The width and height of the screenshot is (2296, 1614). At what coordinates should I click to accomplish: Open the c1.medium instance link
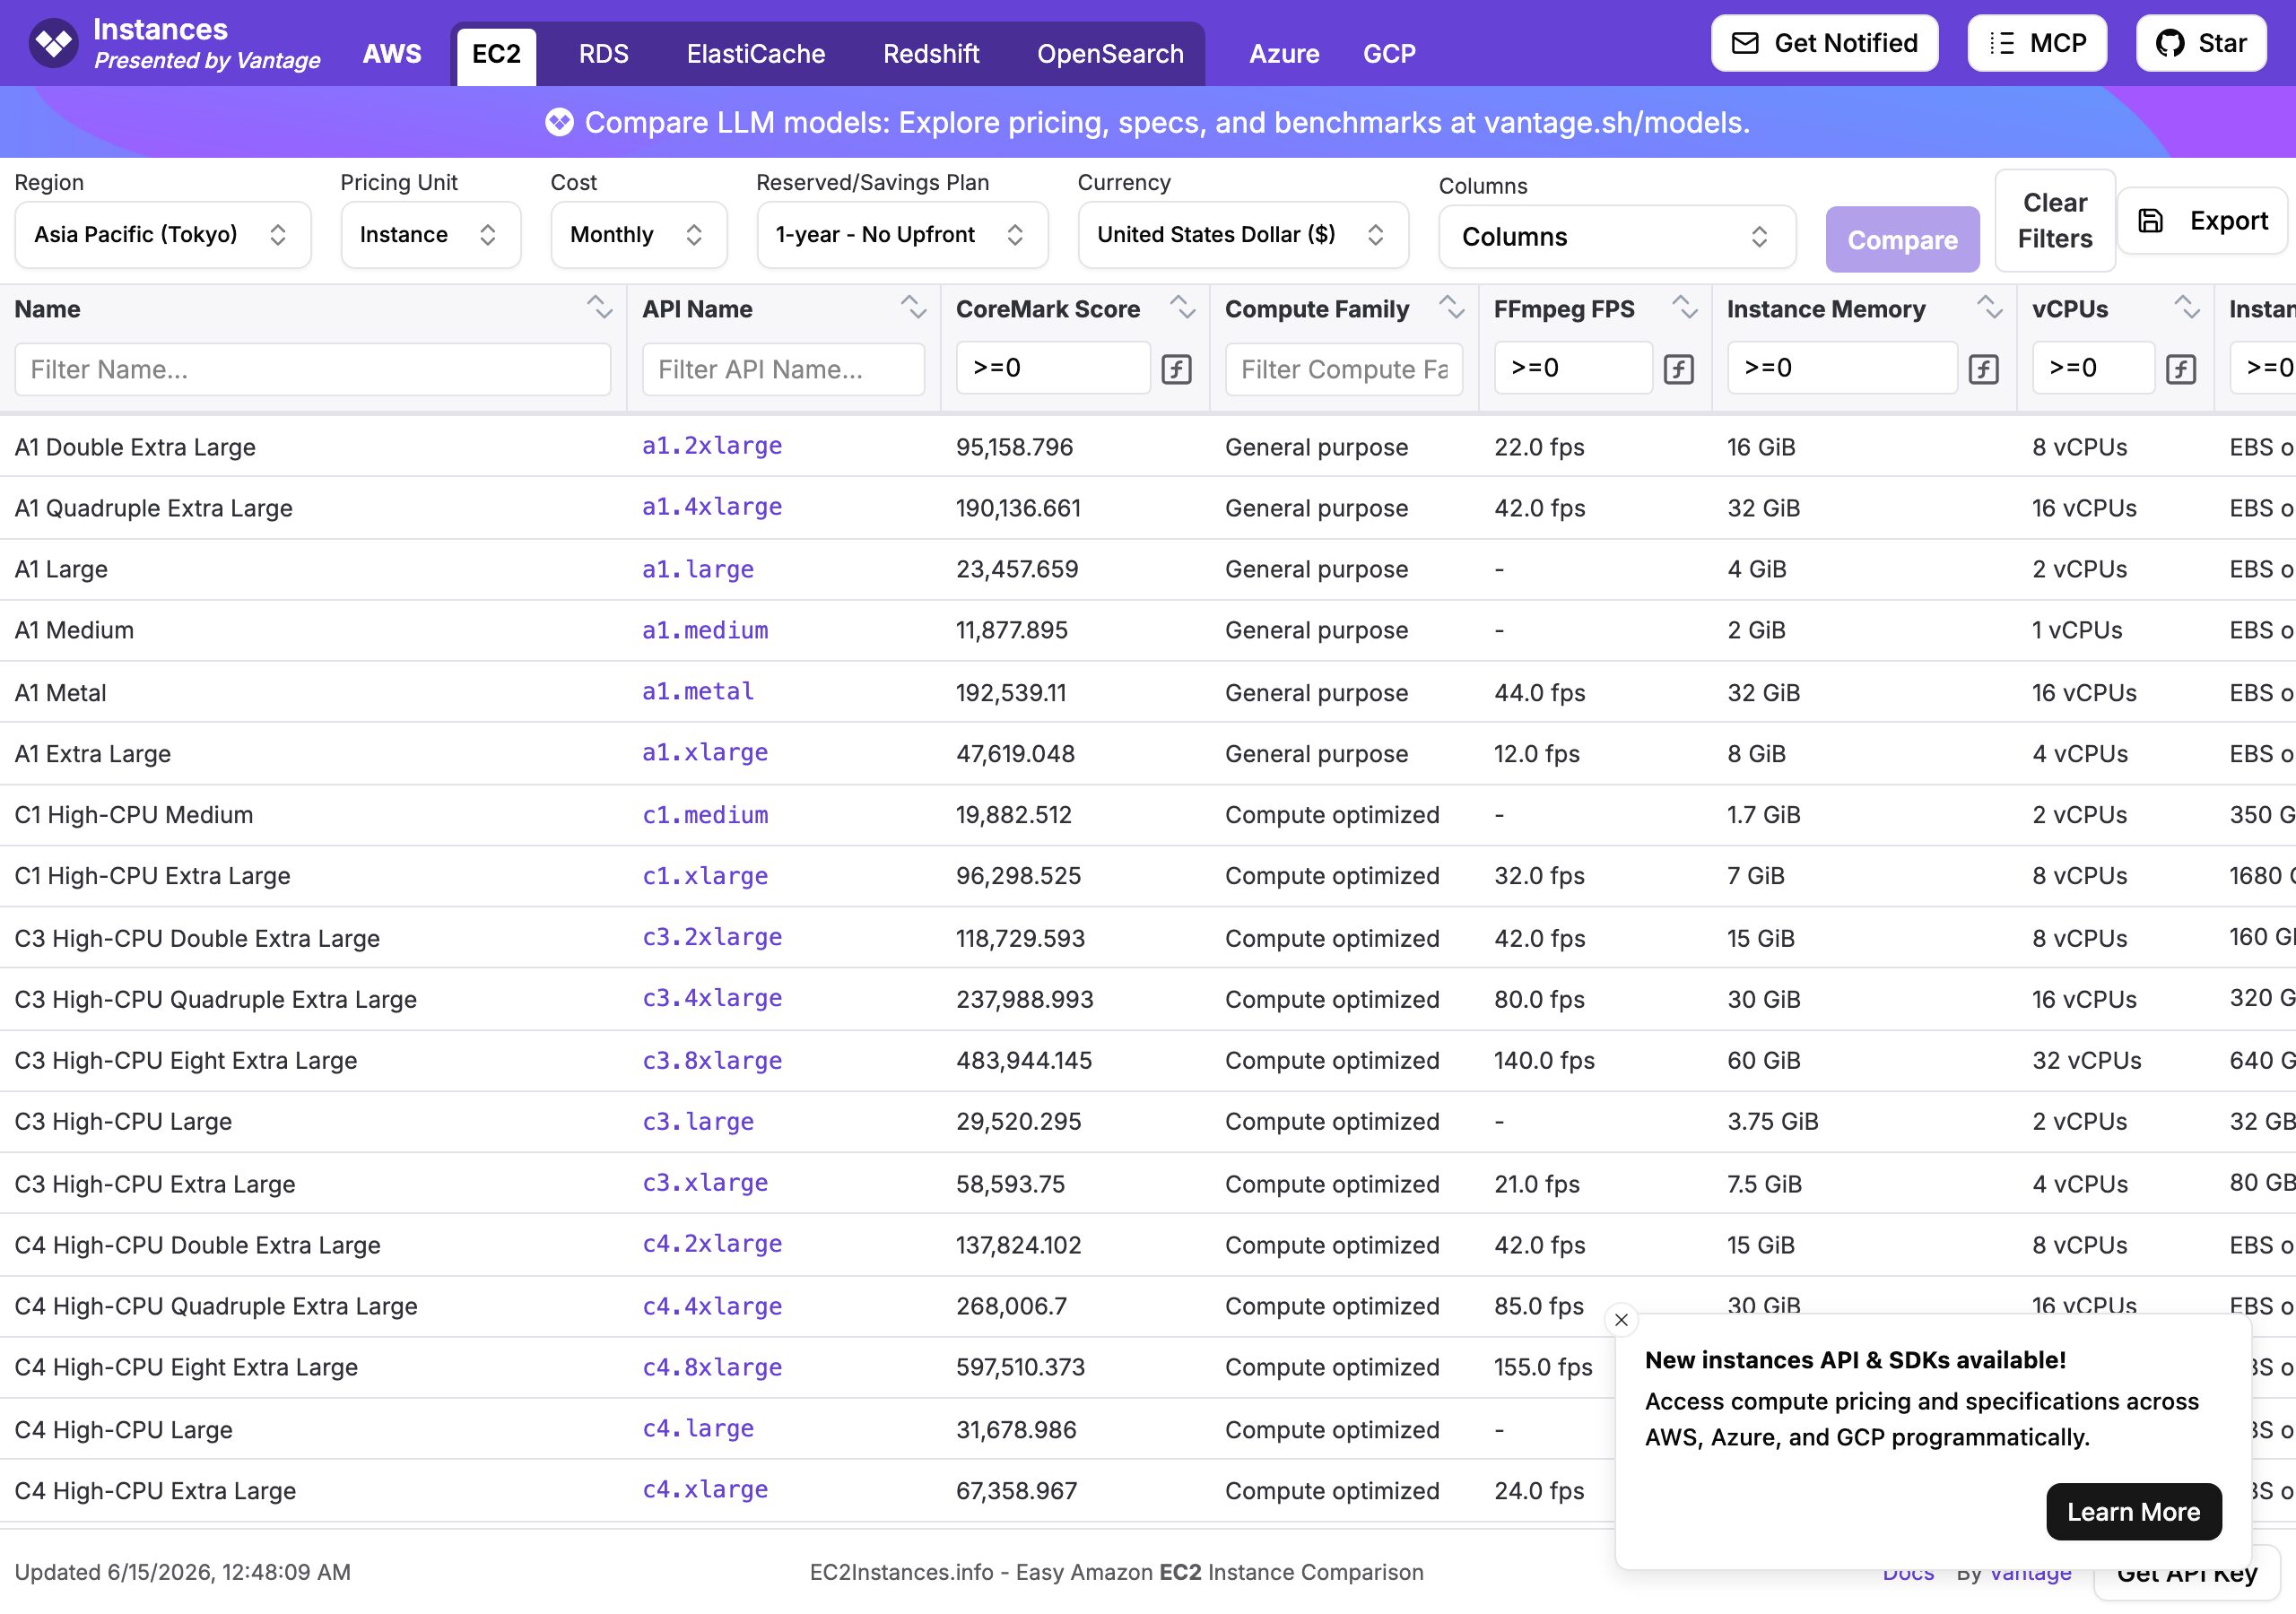[x=705, y=815]
